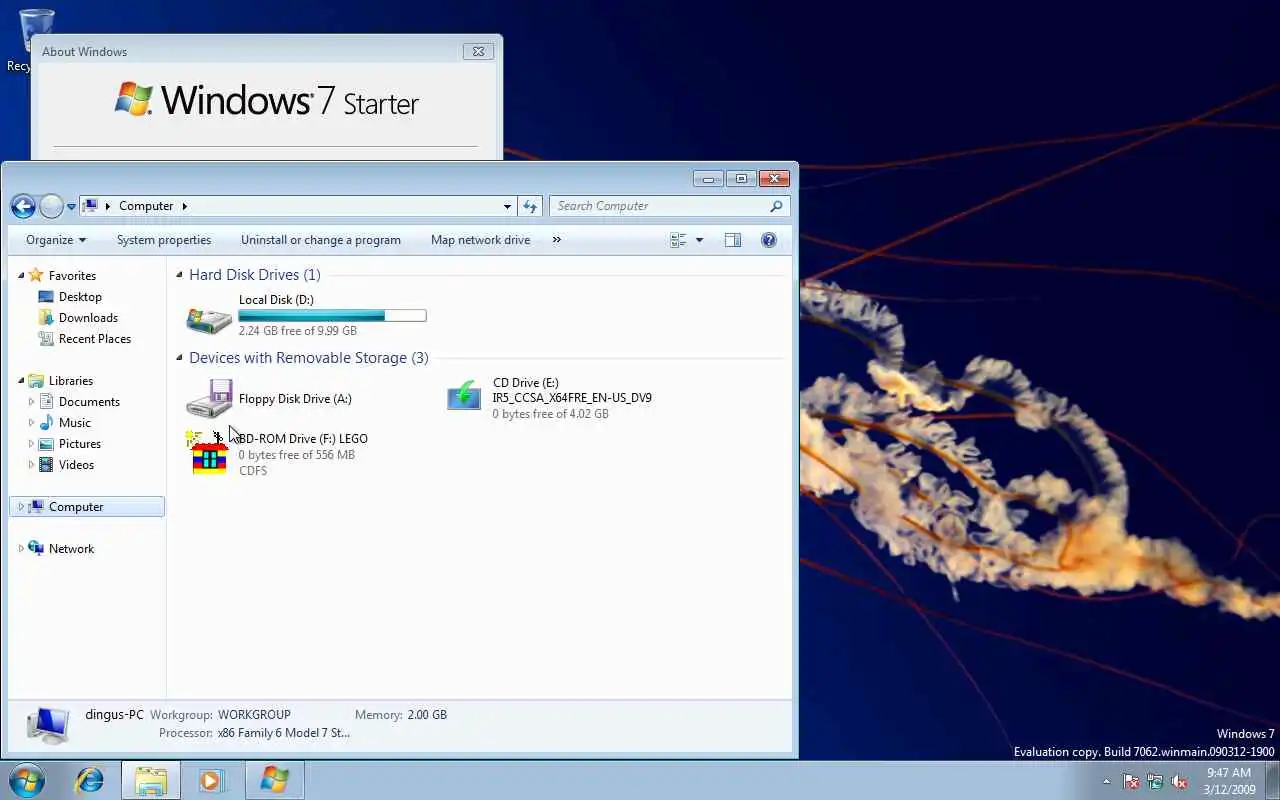Select Desktop under Favorites
This screenshot has width=1280, height=800.
(x=80, y=297)
